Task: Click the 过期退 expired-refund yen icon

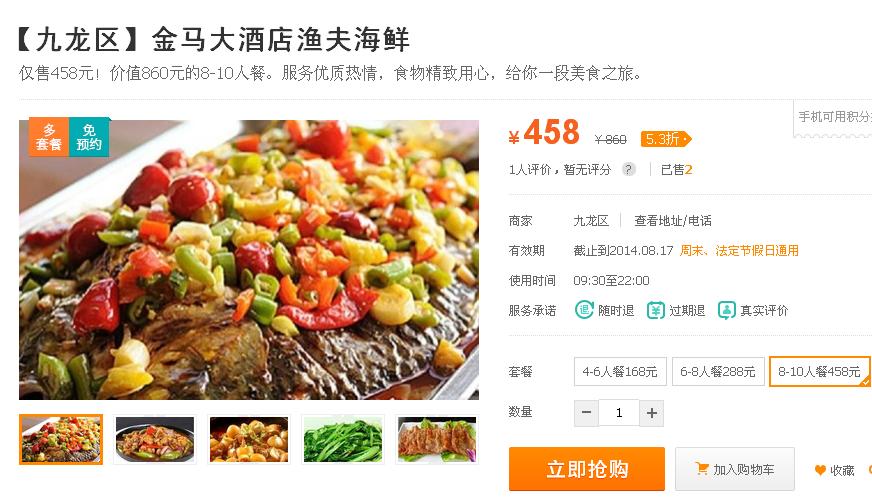Action: [x=656, y=310]
